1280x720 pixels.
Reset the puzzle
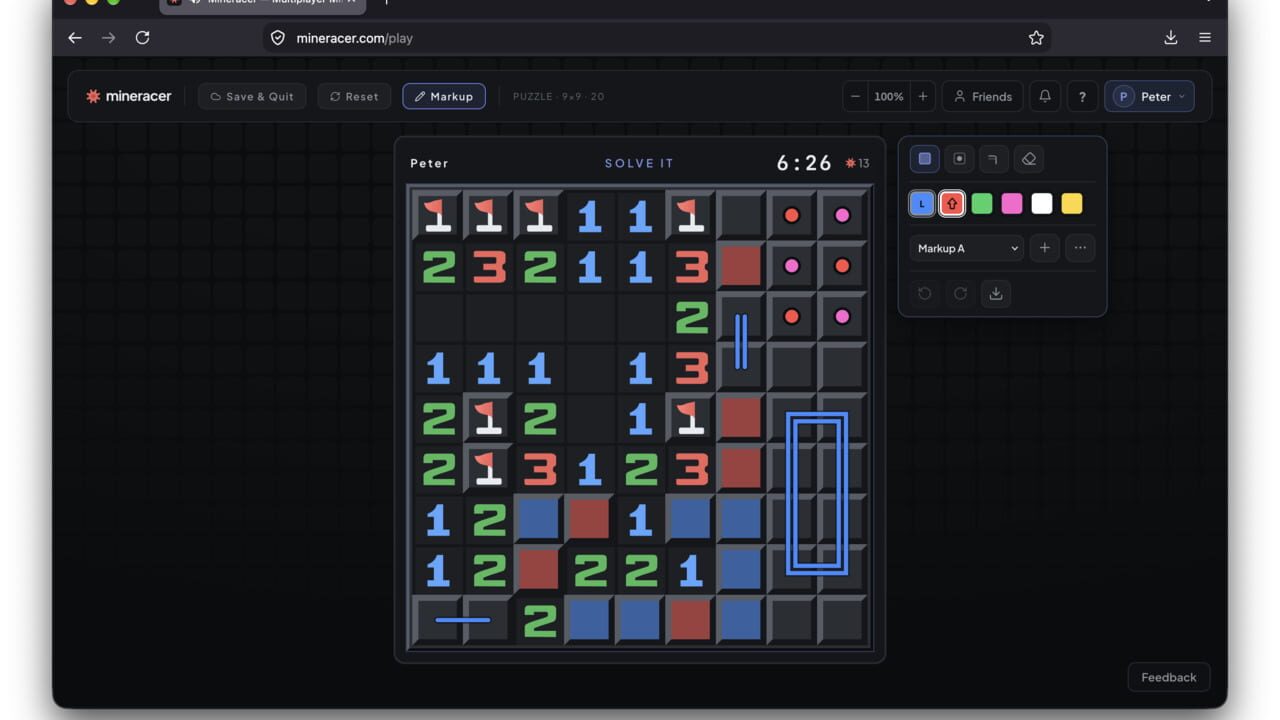click(354, 96)
